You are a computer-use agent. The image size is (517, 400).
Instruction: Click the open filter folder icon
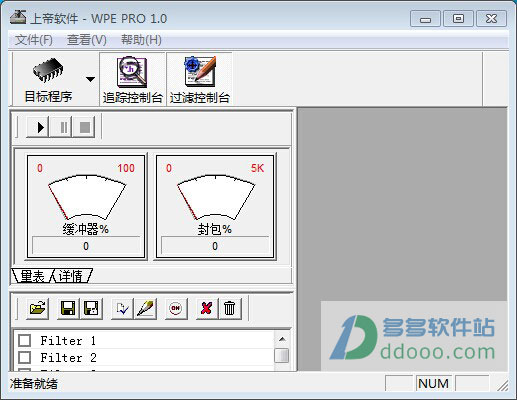point(38,308)
